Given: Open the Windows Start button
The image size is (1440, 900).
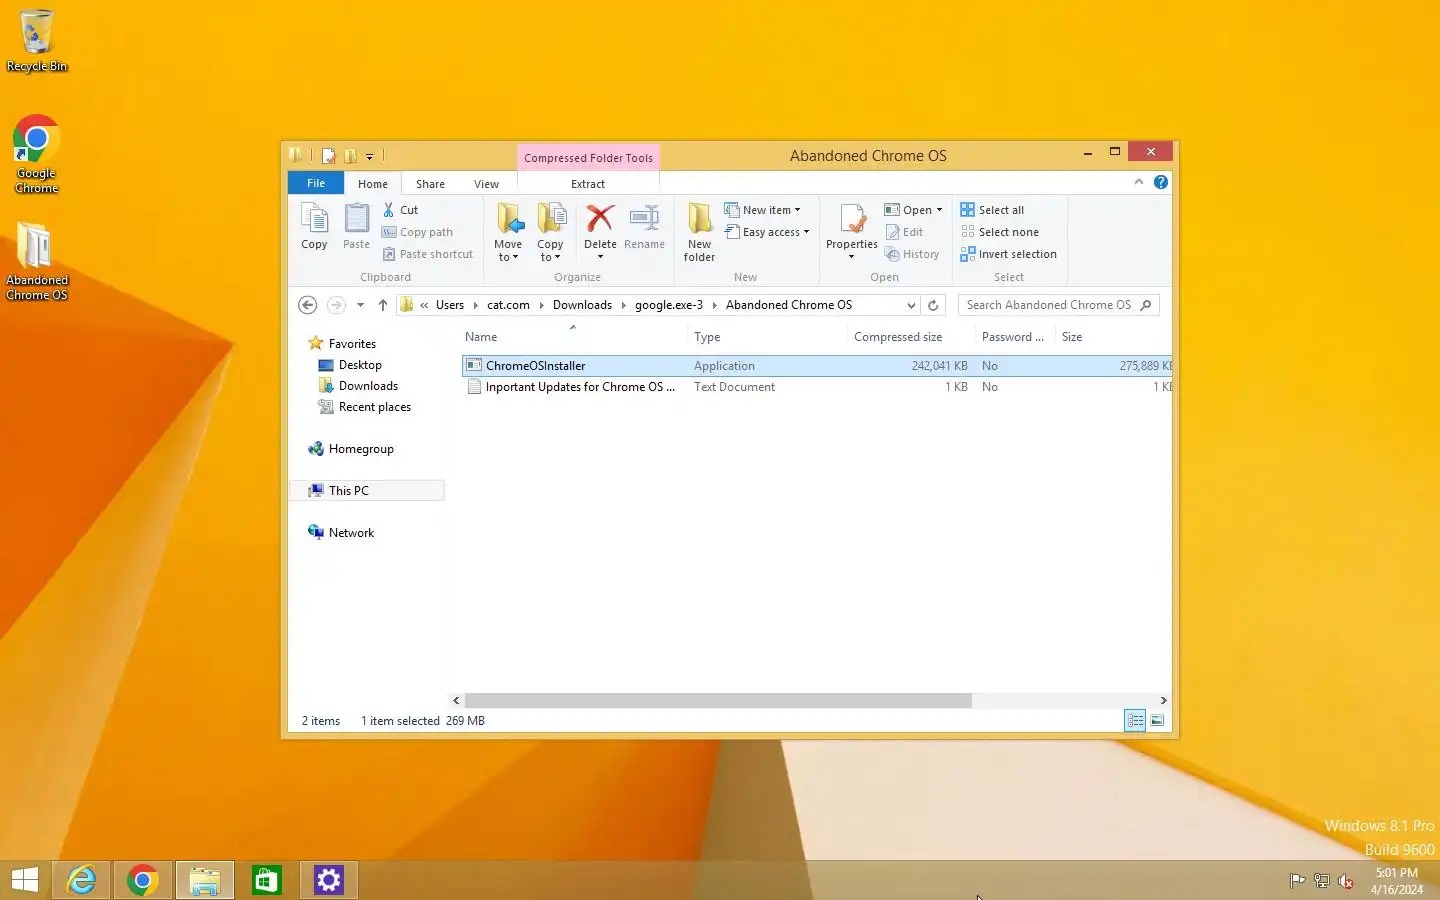Looking at the screenshot, I should click(x=25, y=880).
